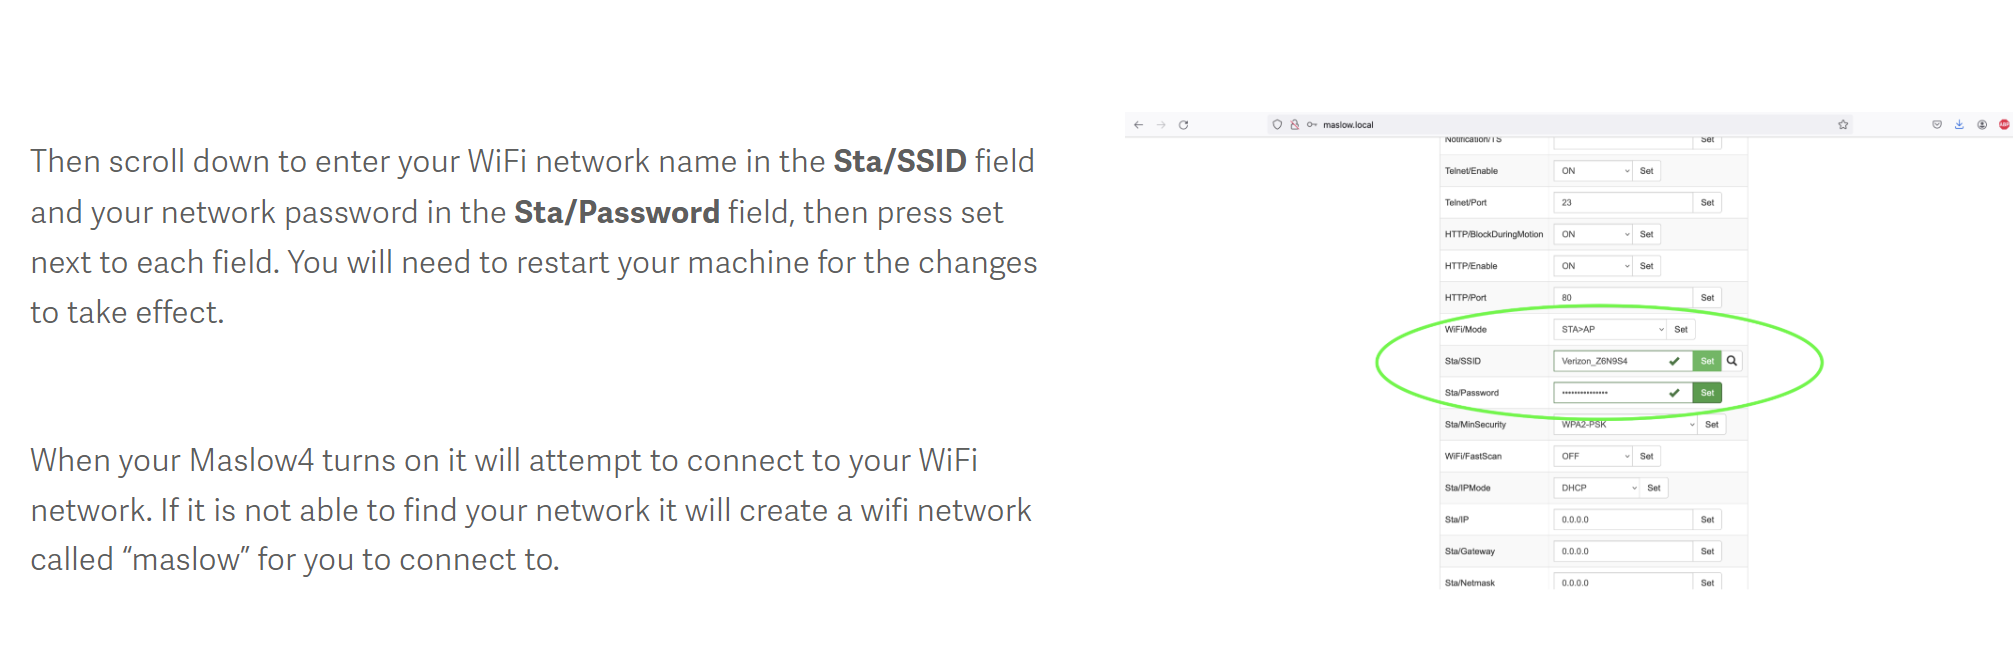Open the HTTP/BlockDuringMotion dropdown

click(x=1593, y=234)
